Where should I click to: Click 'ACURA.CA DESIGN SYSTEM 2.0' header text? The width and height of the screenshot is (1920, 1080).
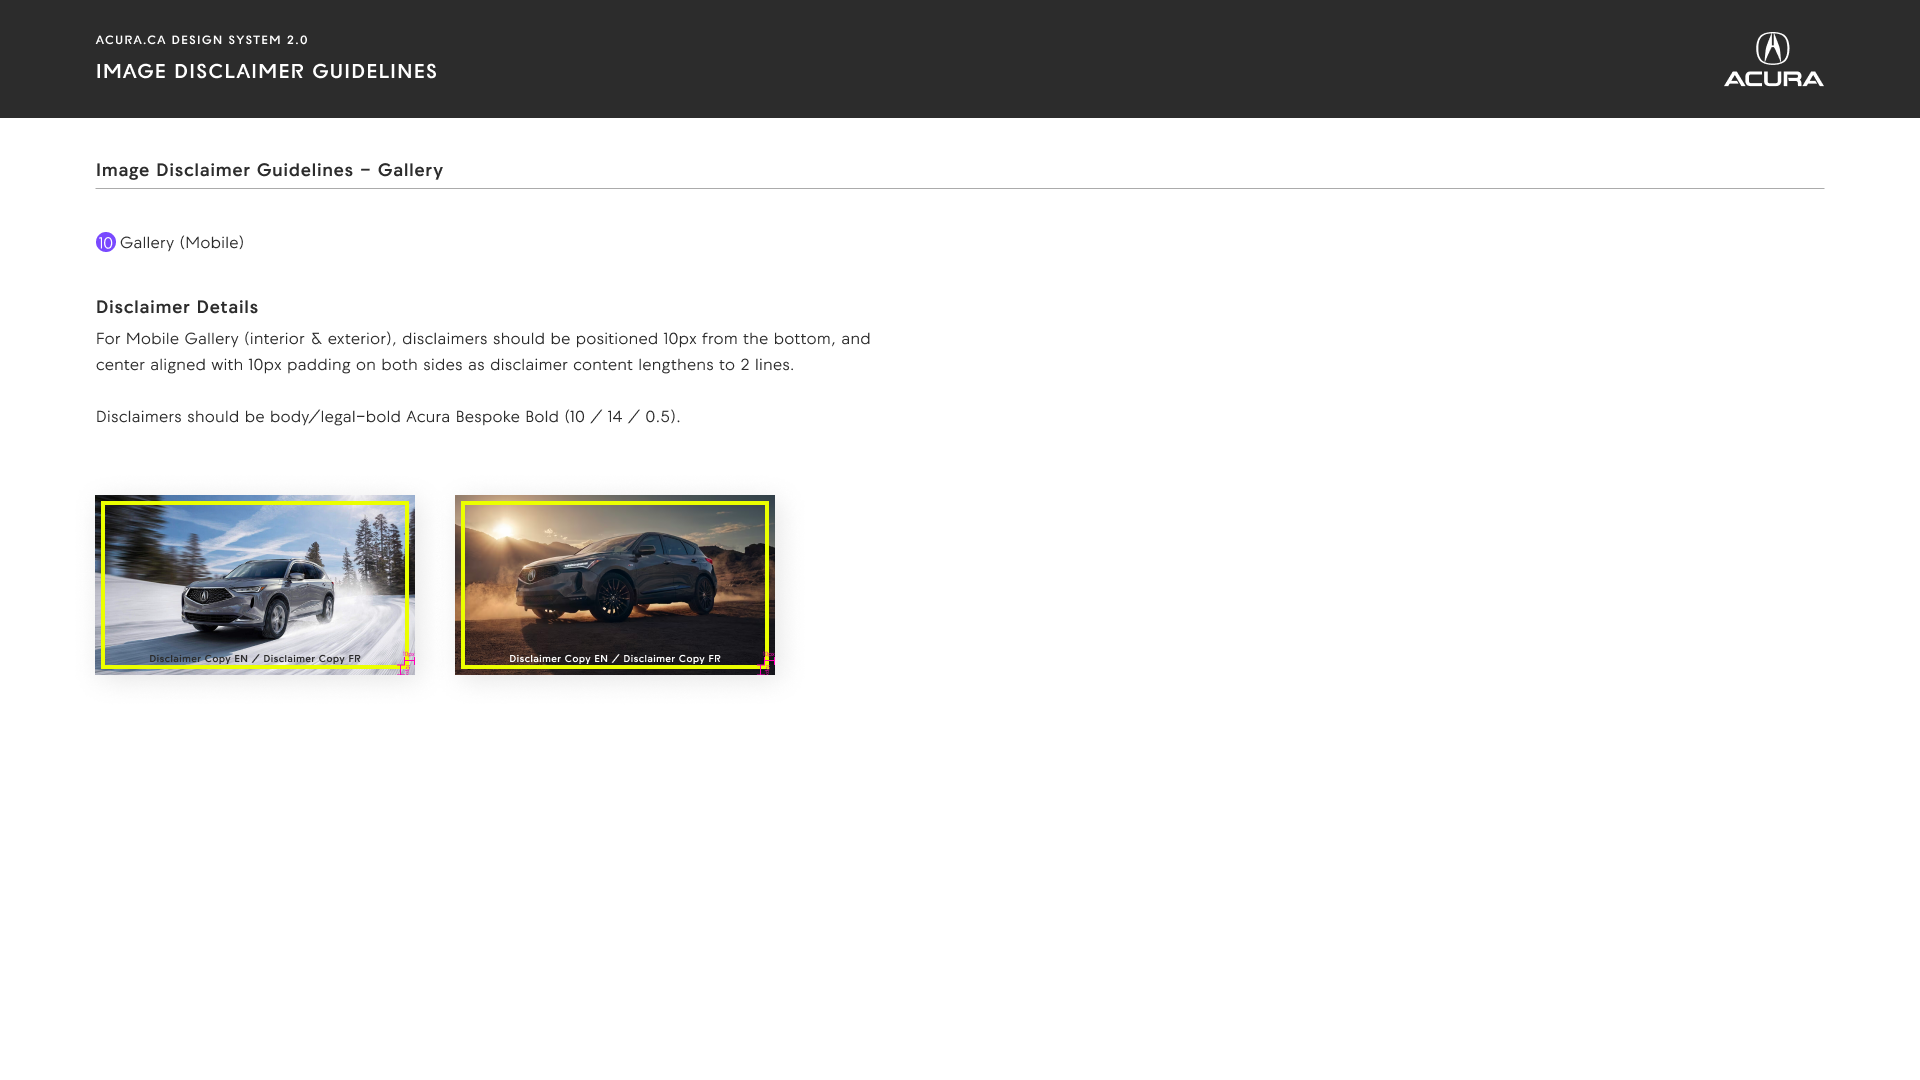(x=202, y=40)
